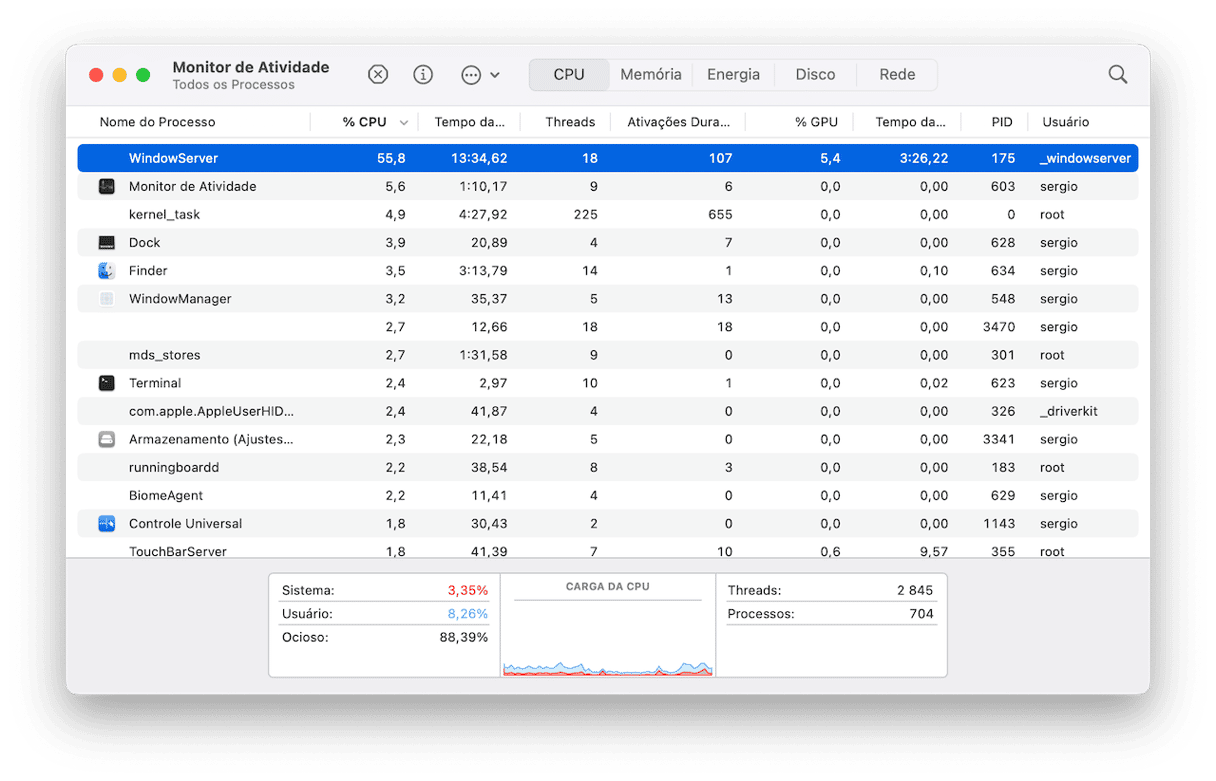Select the kernel_task process name
Viewport: 1216px width, 781px height.
(165, 215)
